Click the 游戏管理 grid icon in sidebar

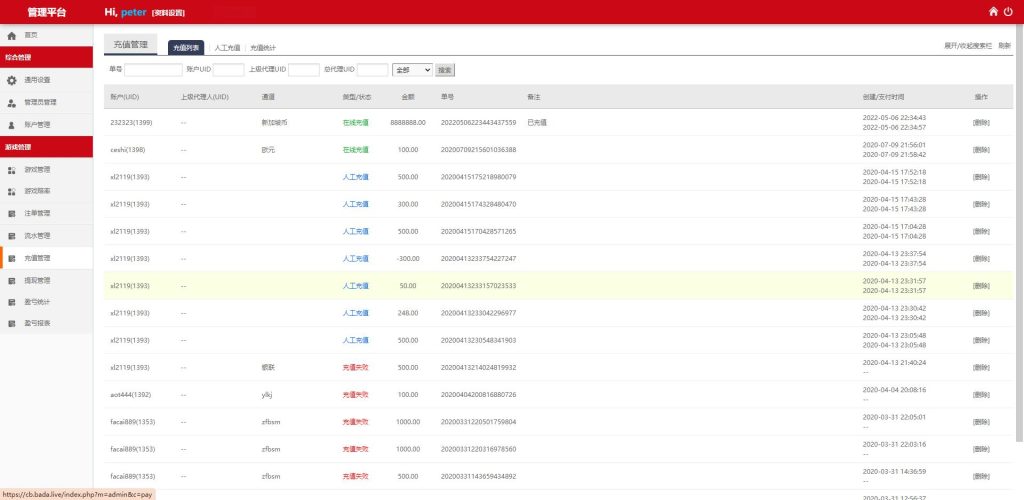click(12, 170)
